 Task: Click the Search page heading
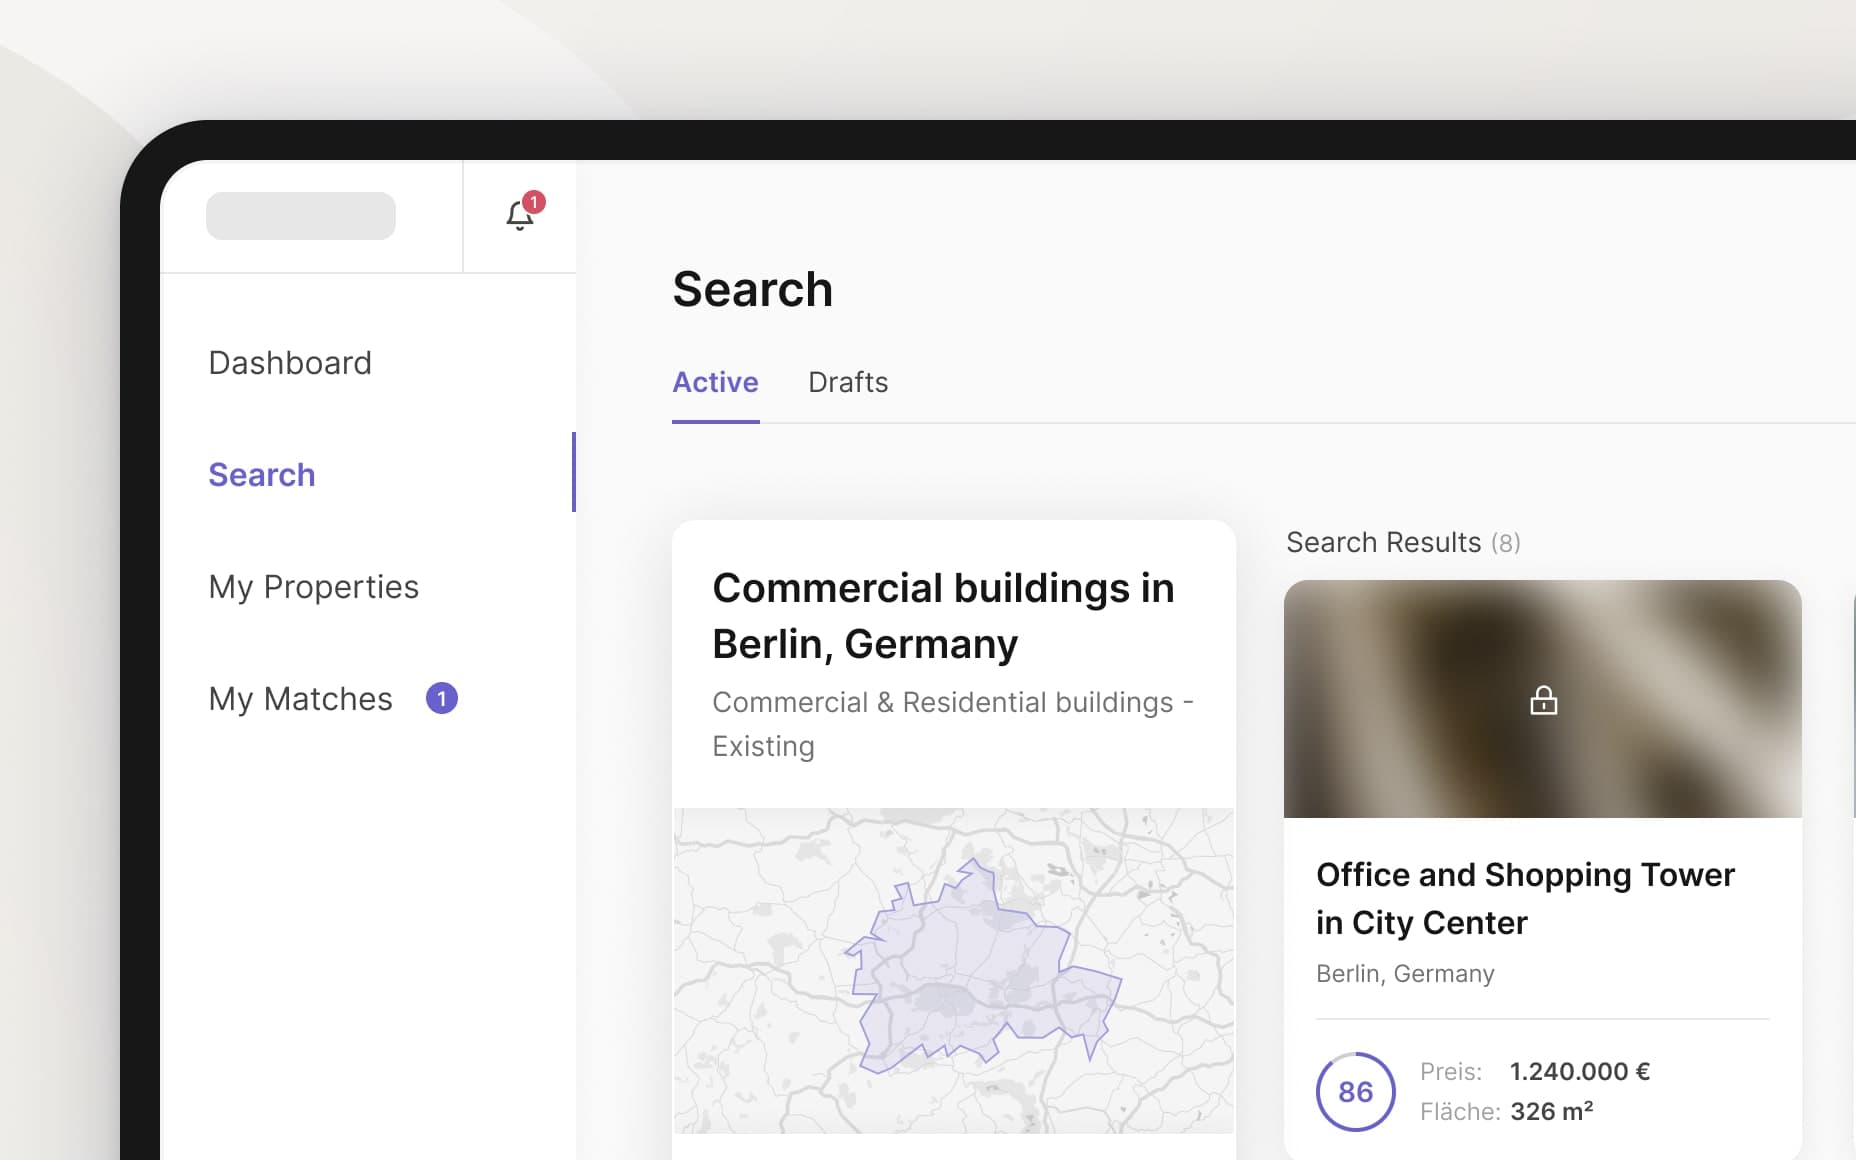point(752,289)
